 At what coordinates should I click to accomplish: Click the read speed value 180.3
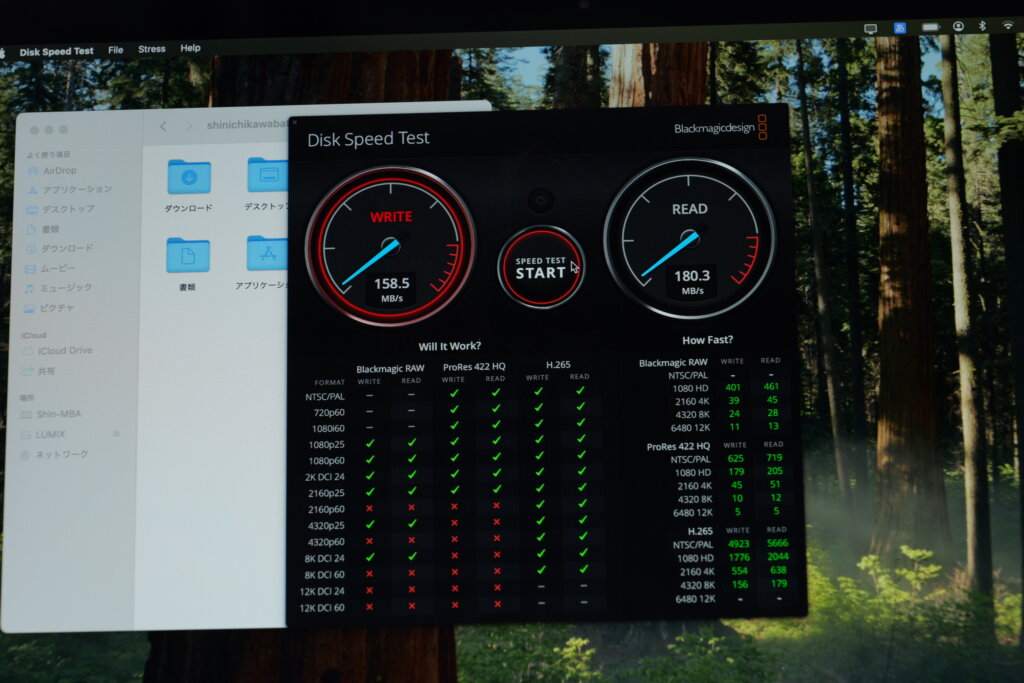coord(692,276)
